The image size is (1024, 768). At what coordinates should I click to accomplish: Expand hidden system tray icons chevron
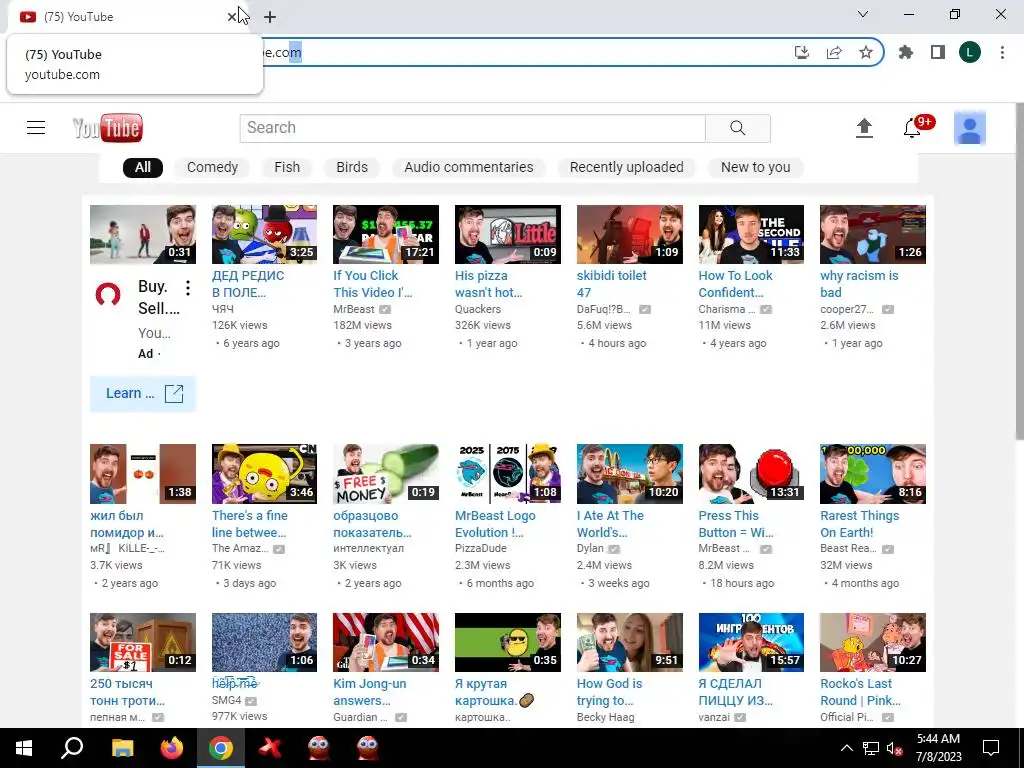point(846,748)
